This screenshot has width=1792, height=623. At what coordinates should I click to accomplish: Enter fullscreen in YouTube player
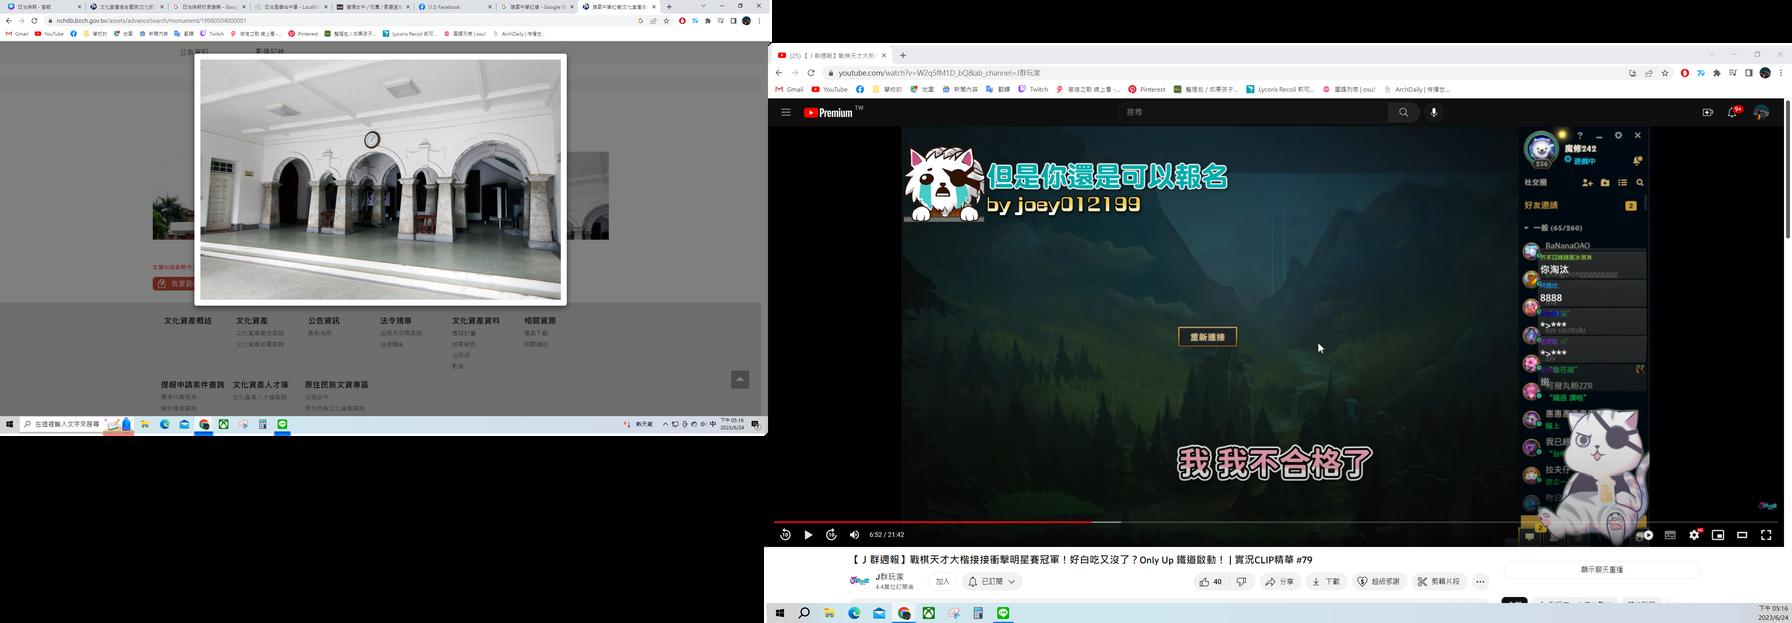[x=1766, y=535]
